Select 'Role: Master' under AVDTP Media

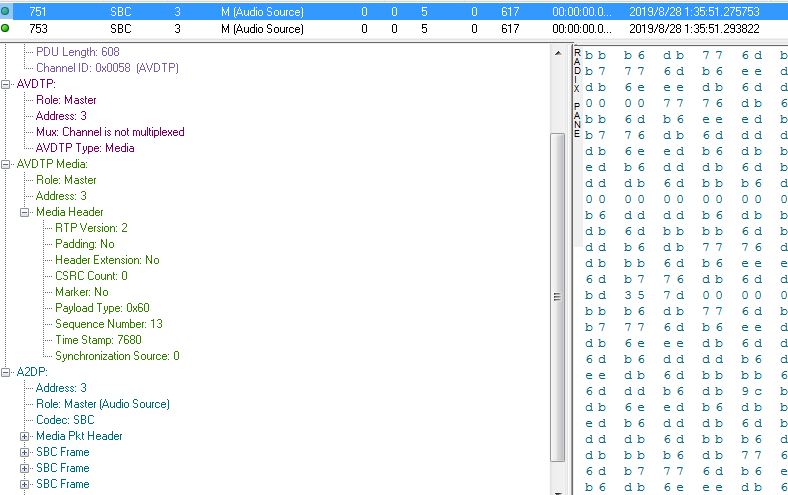coord(66,180)
